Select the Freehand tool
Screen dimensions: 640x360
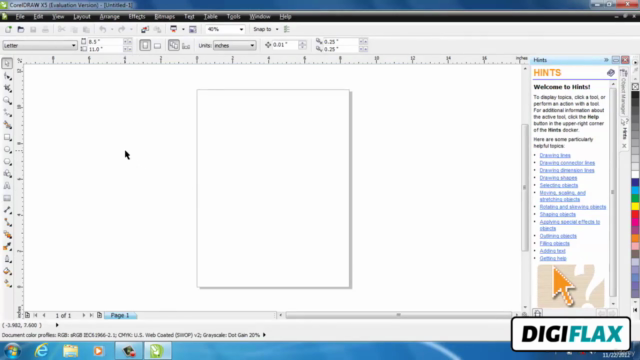click(x=7, y=113)
